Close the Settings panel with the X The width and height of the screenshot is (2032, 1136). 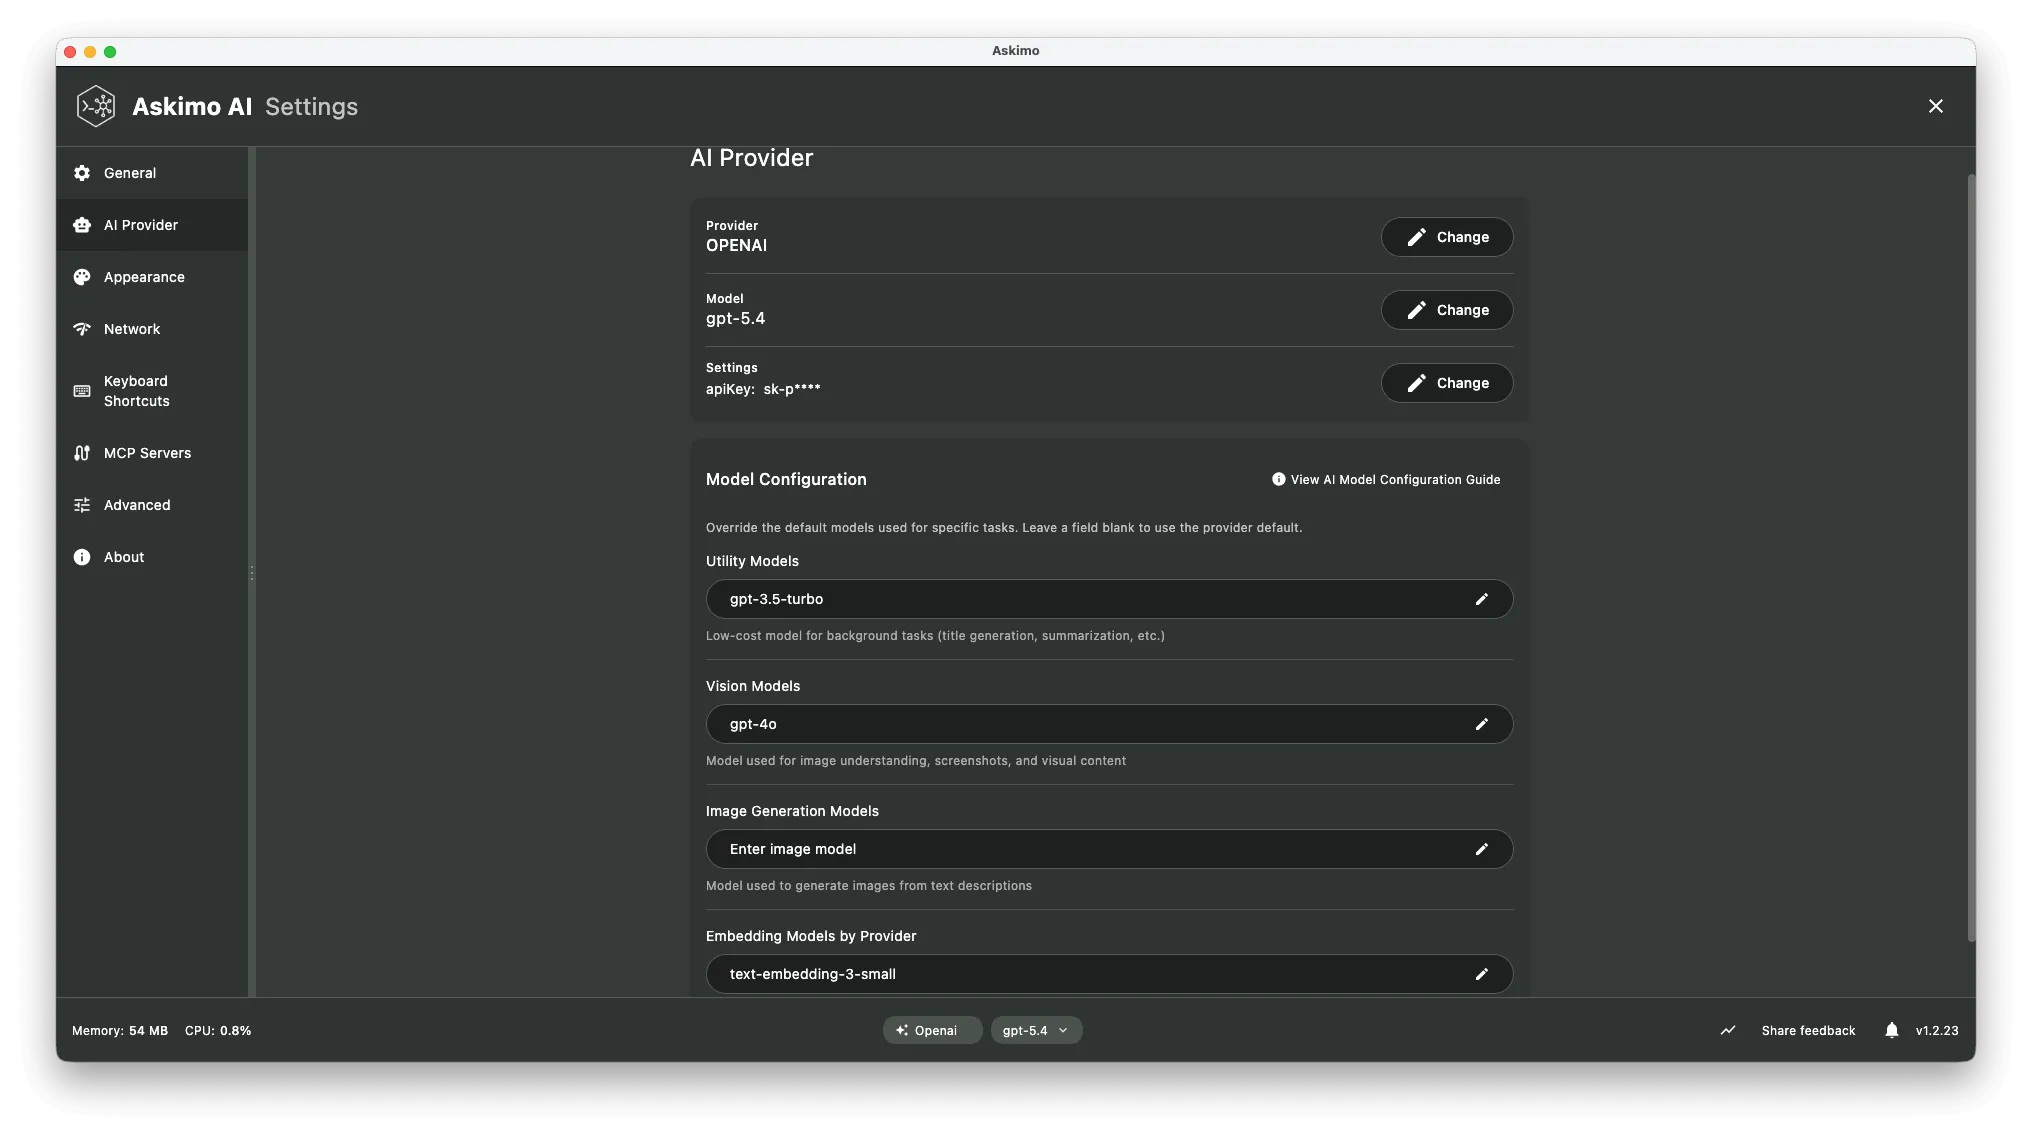pyautogui.click(x=1936, y=106)
